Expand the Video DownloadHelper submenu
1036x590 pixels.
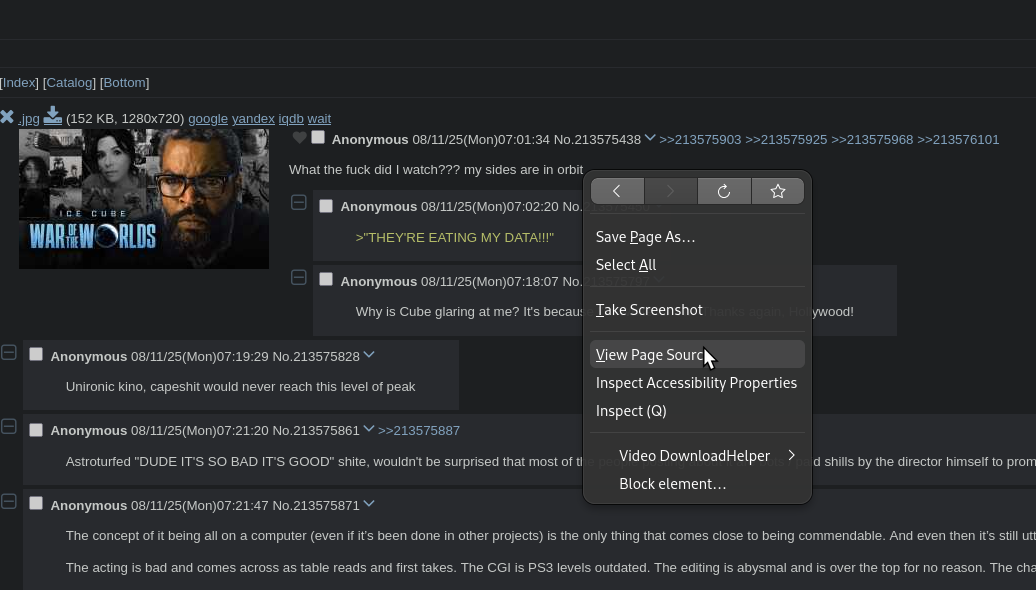click(x=697, y=456)
